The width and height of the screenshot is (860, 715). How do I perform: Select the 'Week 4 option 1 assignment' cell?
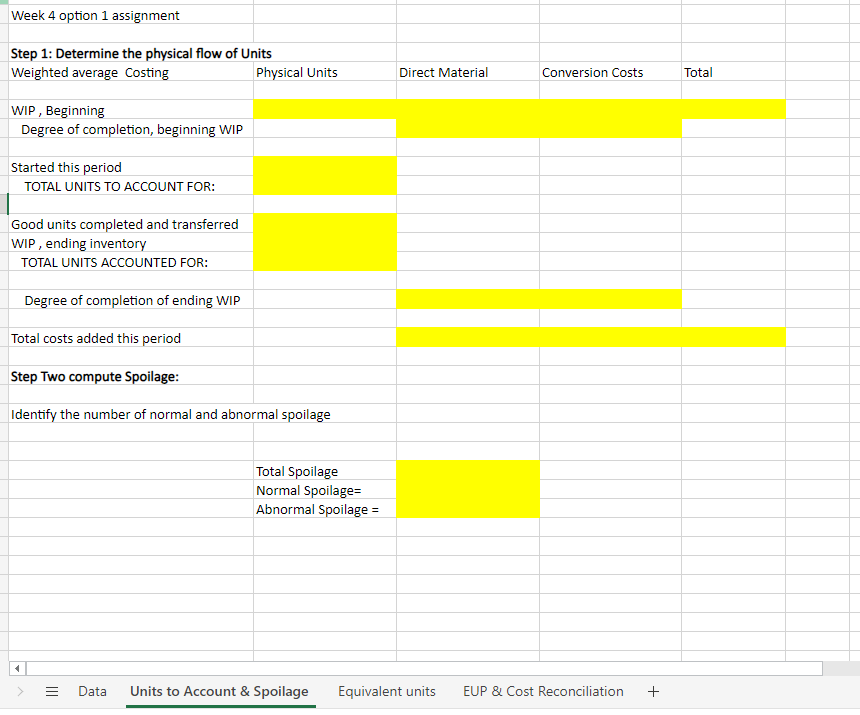pyautogui.click(x=131, y=15)
